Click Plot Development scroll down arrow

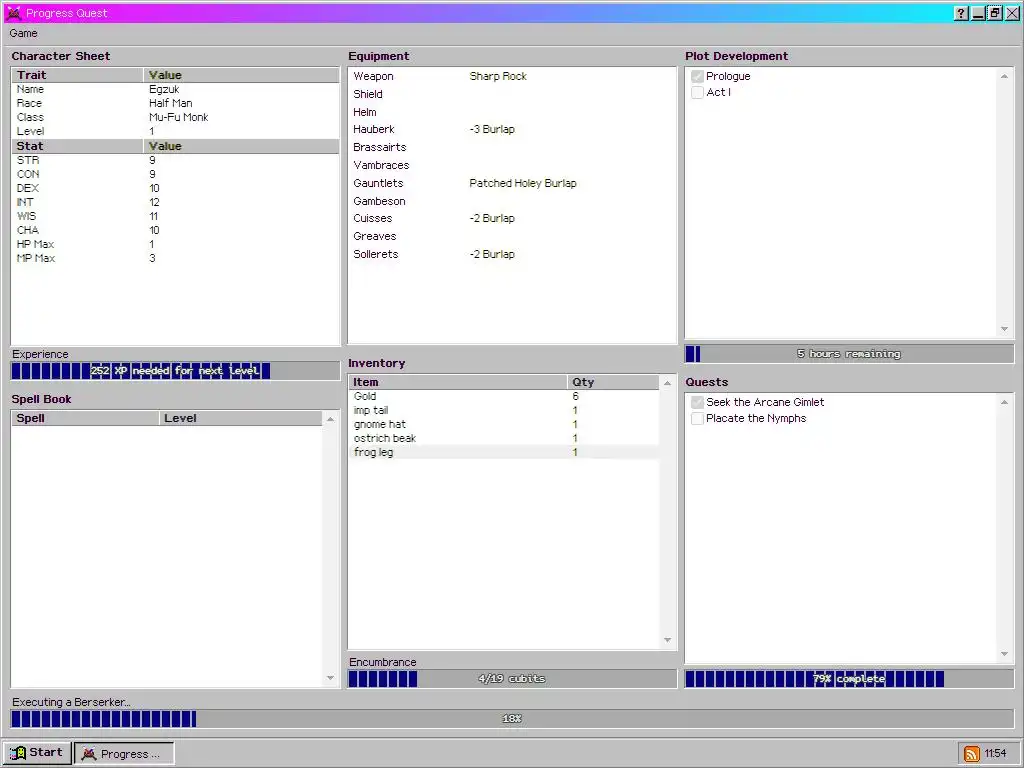(x=1004, y=329)
